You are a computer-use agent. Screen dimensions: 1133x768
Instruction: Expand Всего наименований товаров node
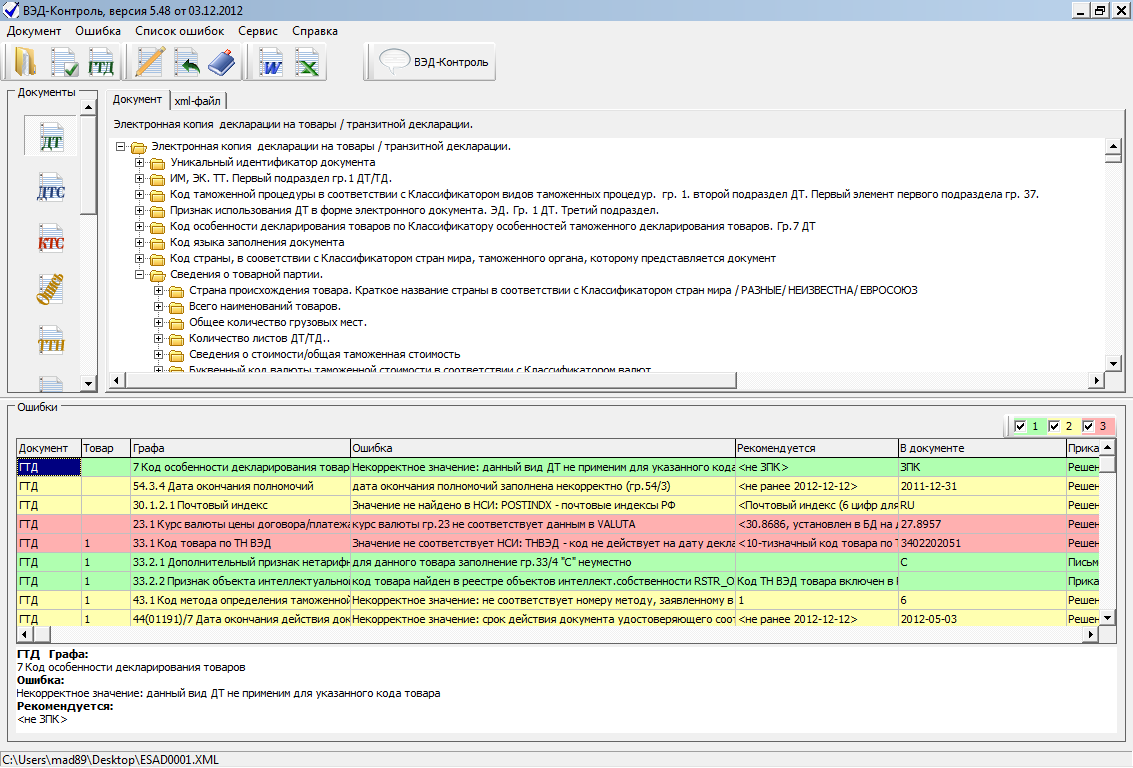click(x=158, y=306)
